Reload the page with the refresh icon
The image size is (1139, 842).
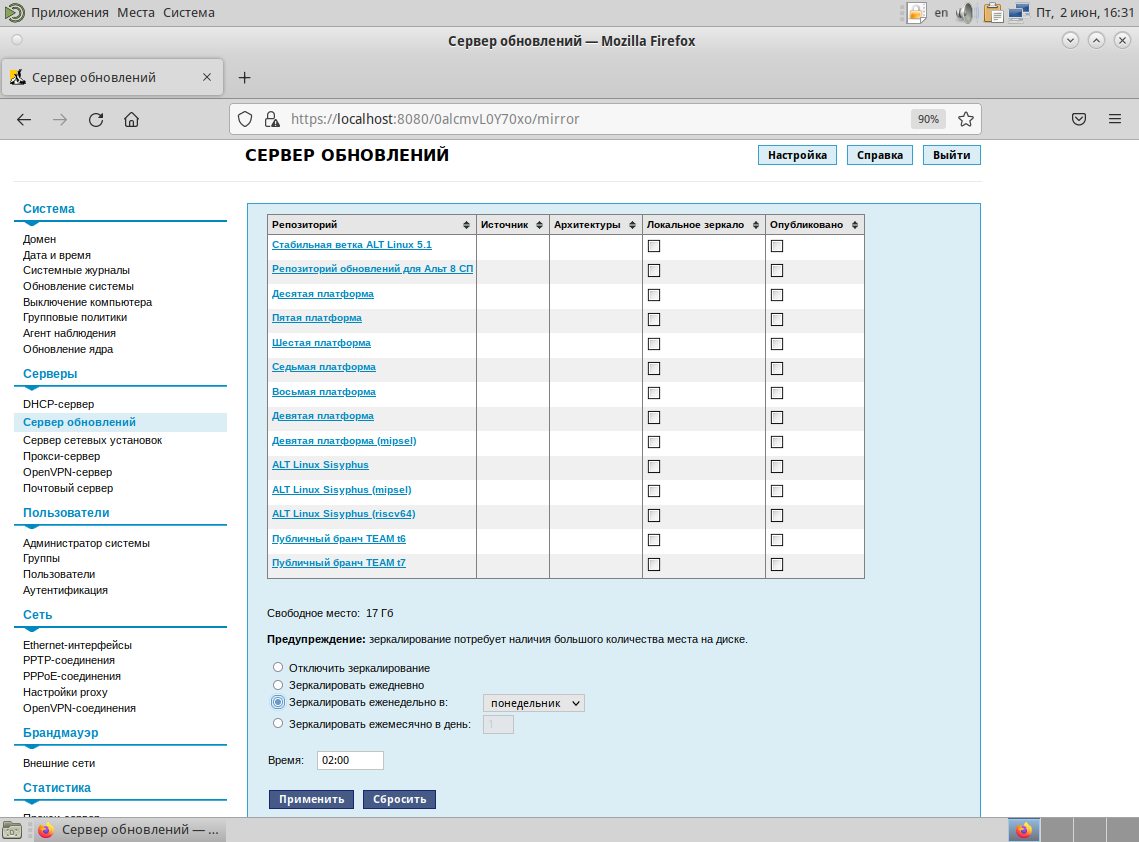tap(96, 119)
